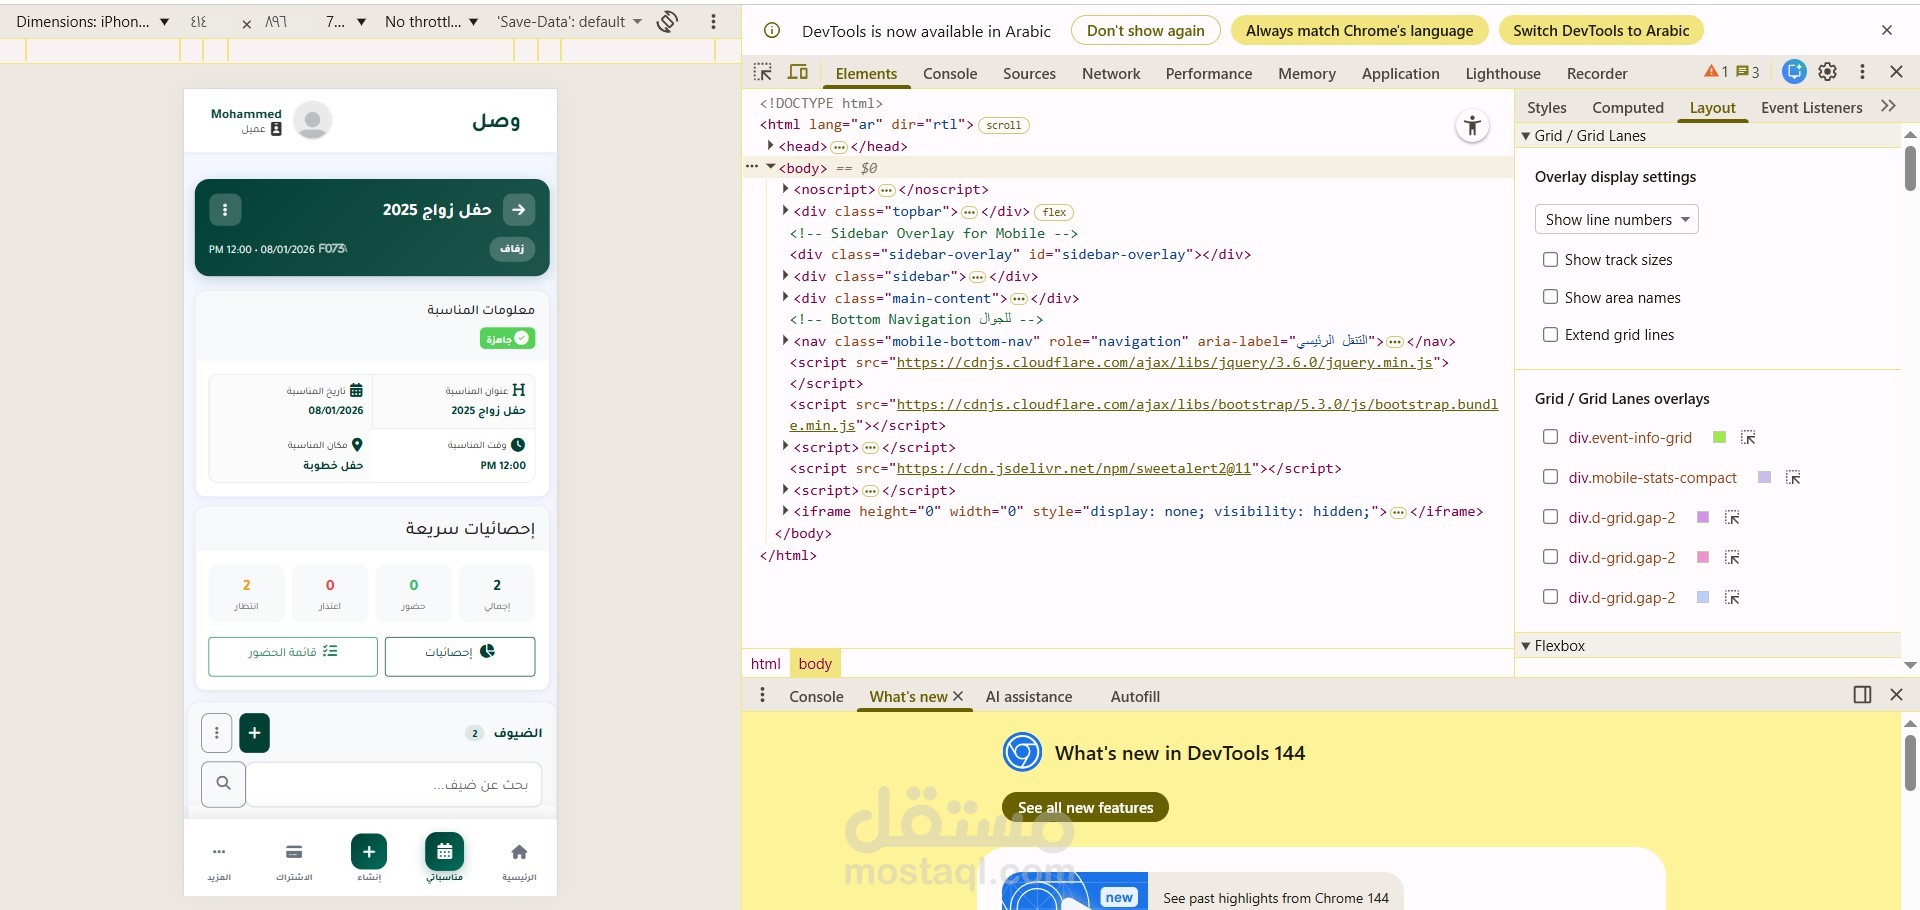The width and height of the screenshot is (1920, 910).
Task: Check the div.event-info-grid overlay checkbox
Action: [x=1550, y=437]
